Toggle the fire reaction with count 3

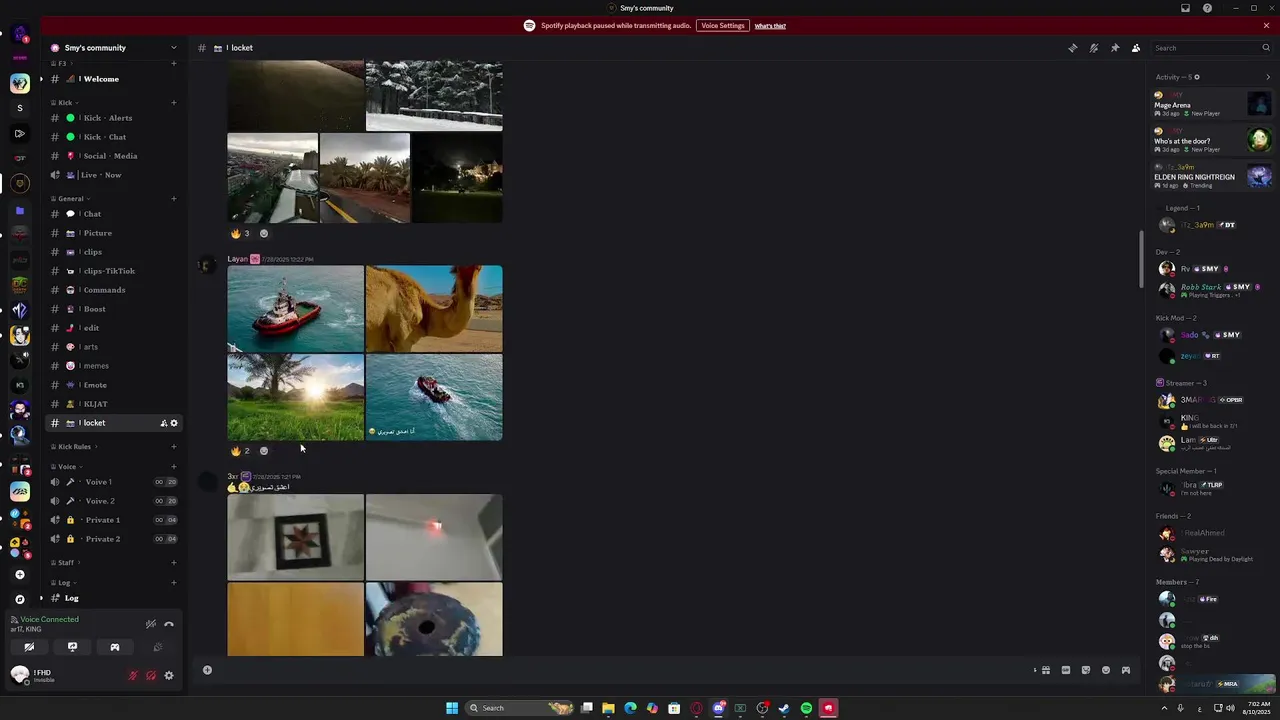click(240, 234)
